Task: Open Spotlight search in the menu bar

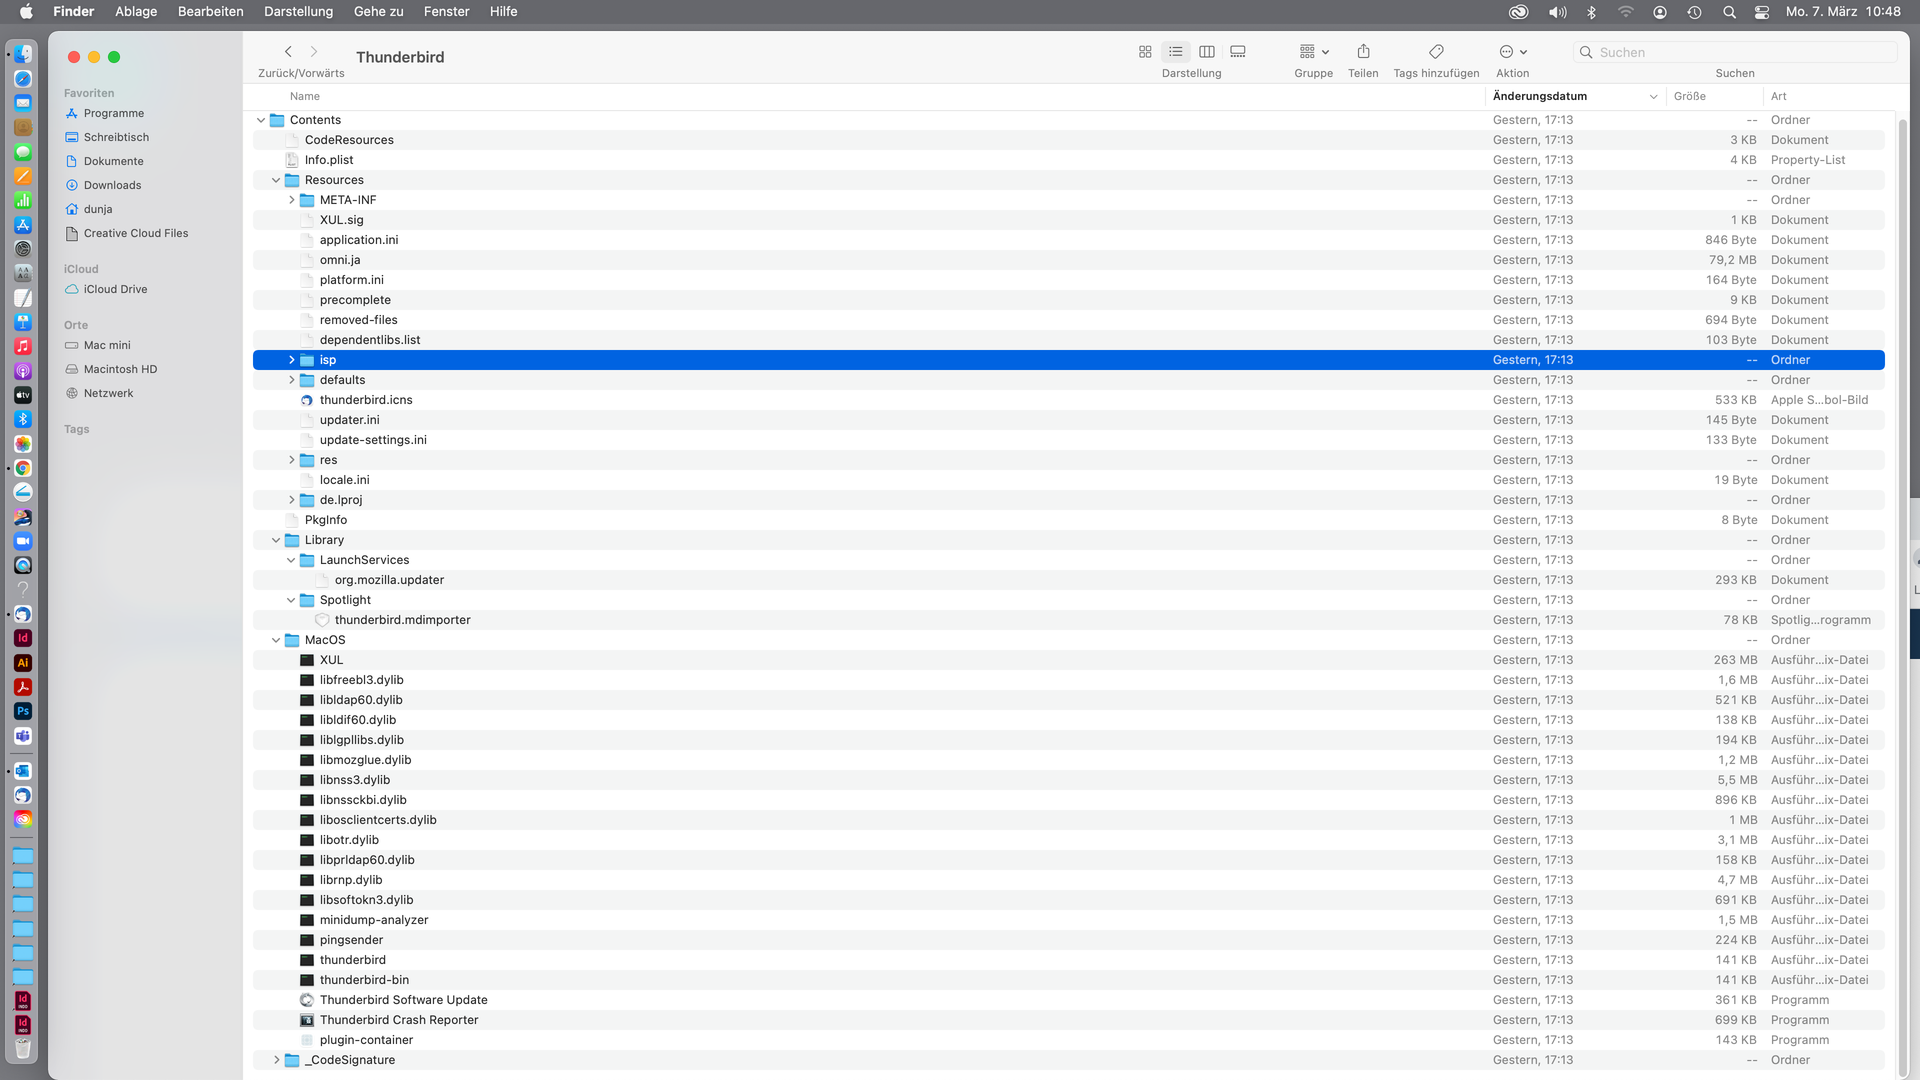Action: (1729, 12)
